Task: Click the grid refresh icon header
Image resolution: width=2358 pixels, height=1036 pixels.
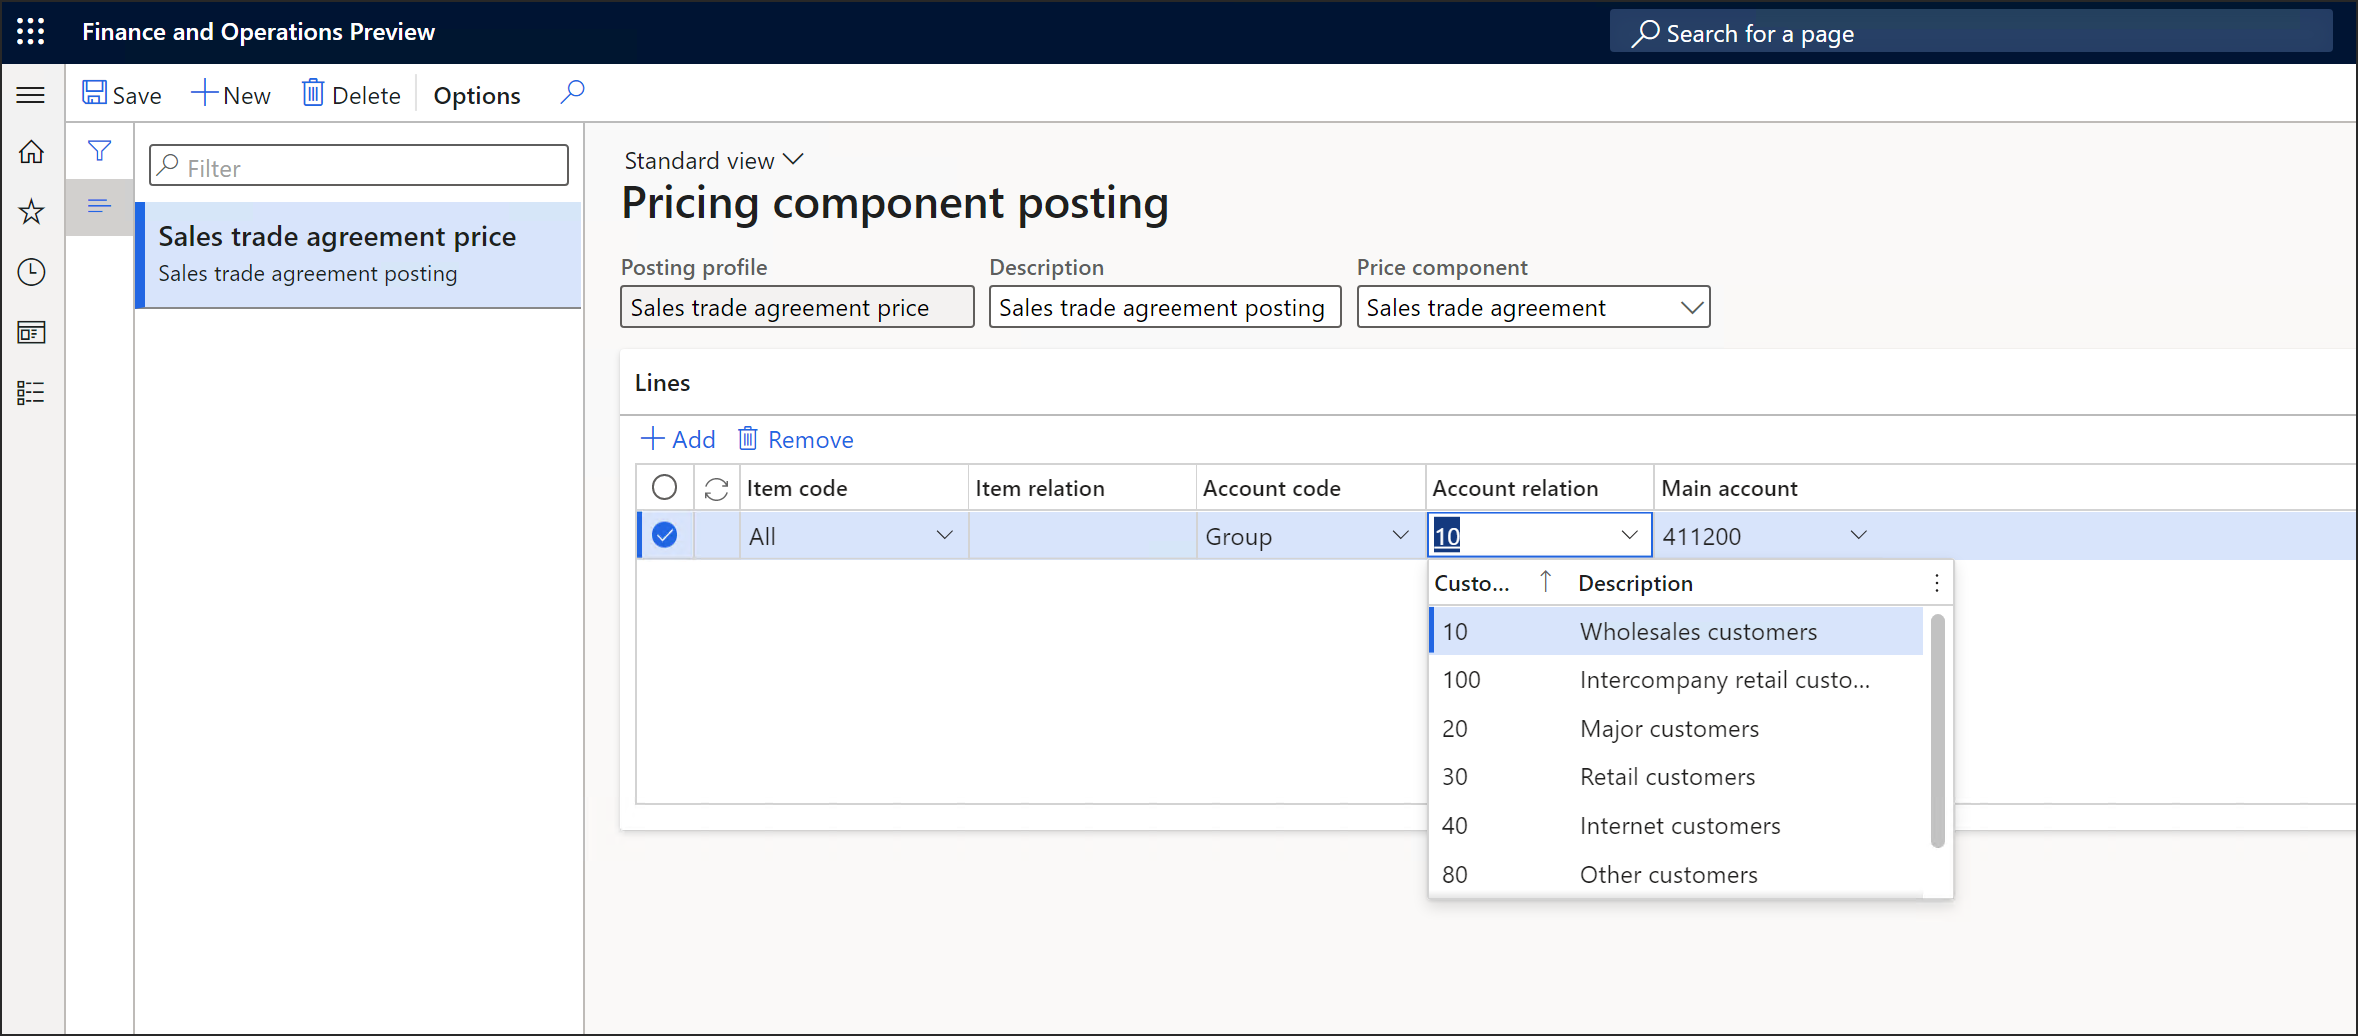Action: (x=716, y=488)
